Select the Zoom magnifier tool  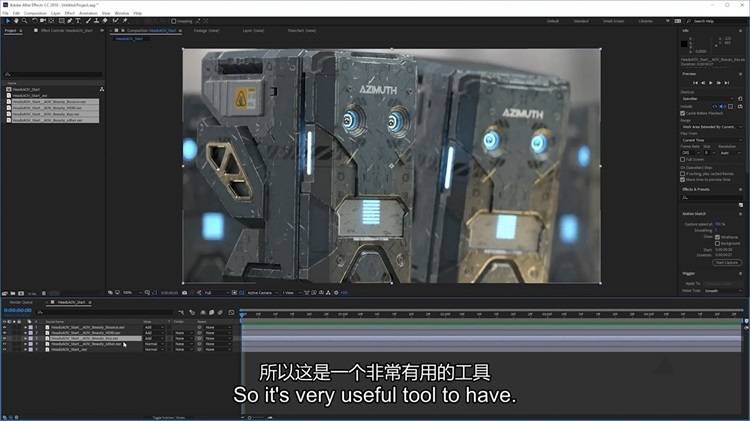point(24,21)
